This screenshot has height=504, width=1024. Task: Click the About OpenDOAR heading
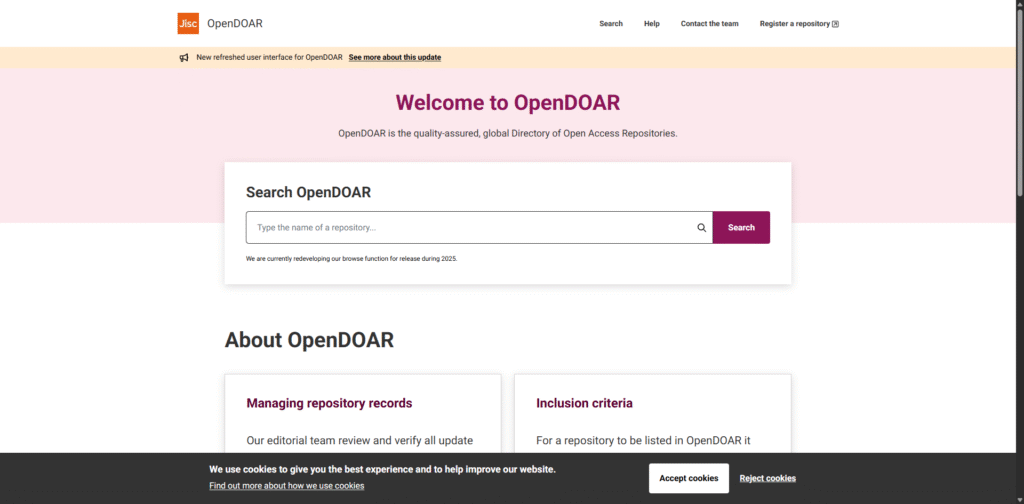pos(309,340)
